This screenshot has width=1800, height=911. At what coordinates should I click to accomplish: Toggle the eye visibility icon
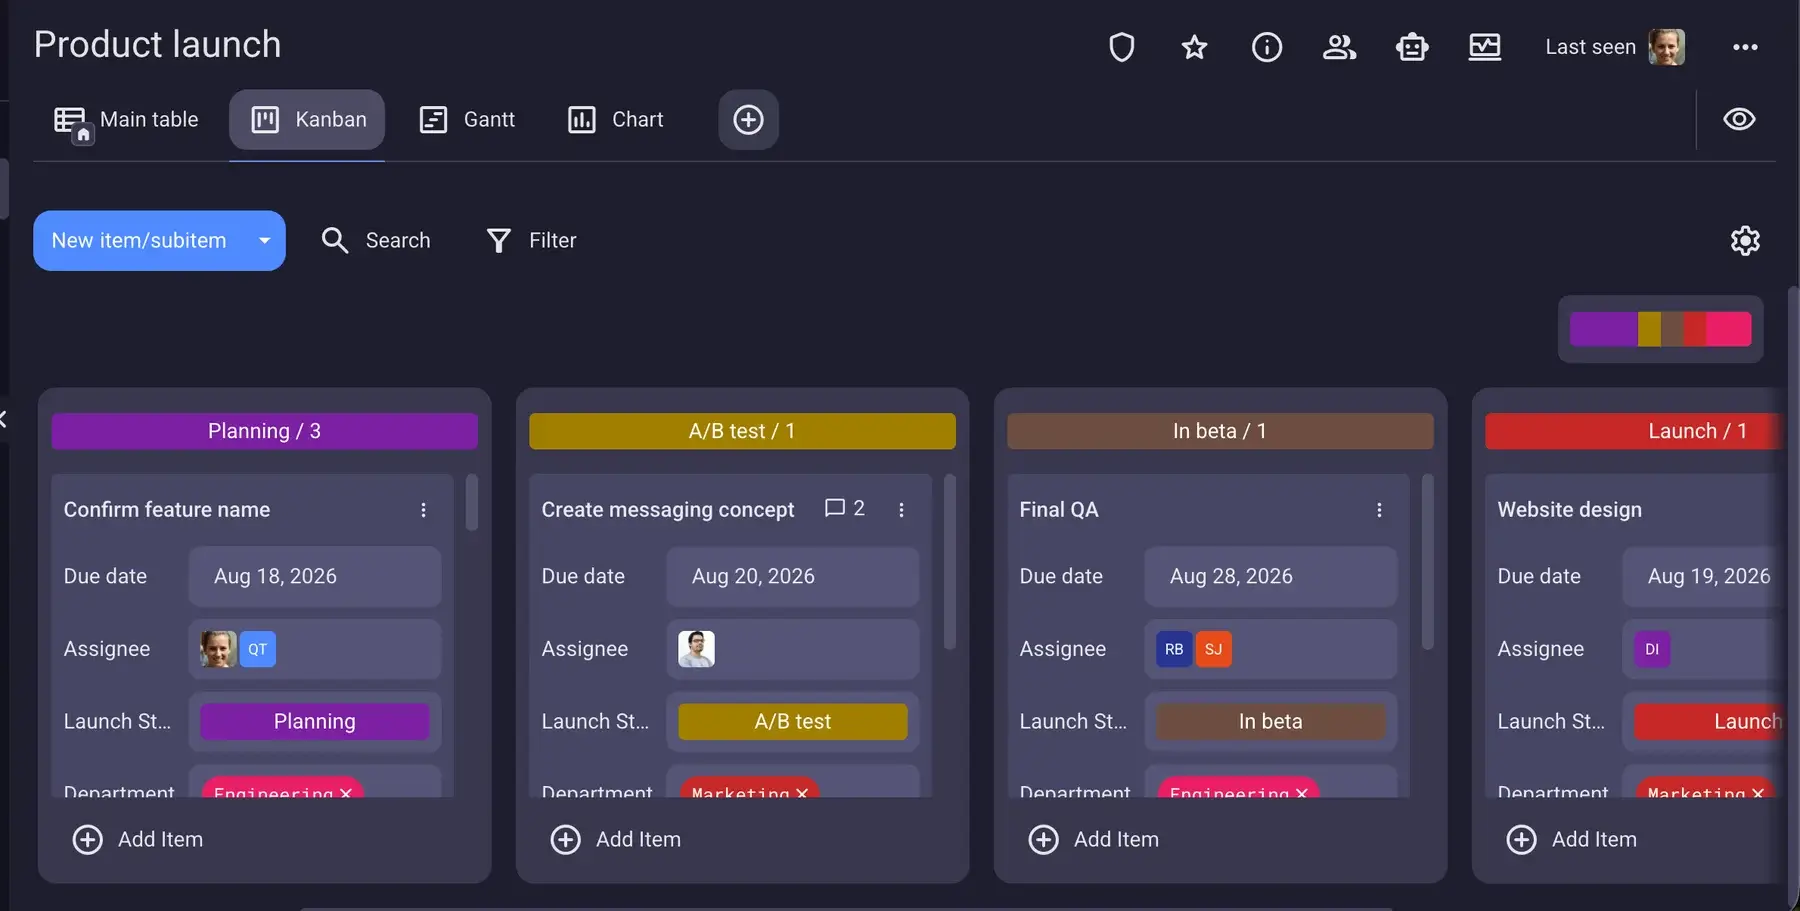click(x=1739, y=119)
